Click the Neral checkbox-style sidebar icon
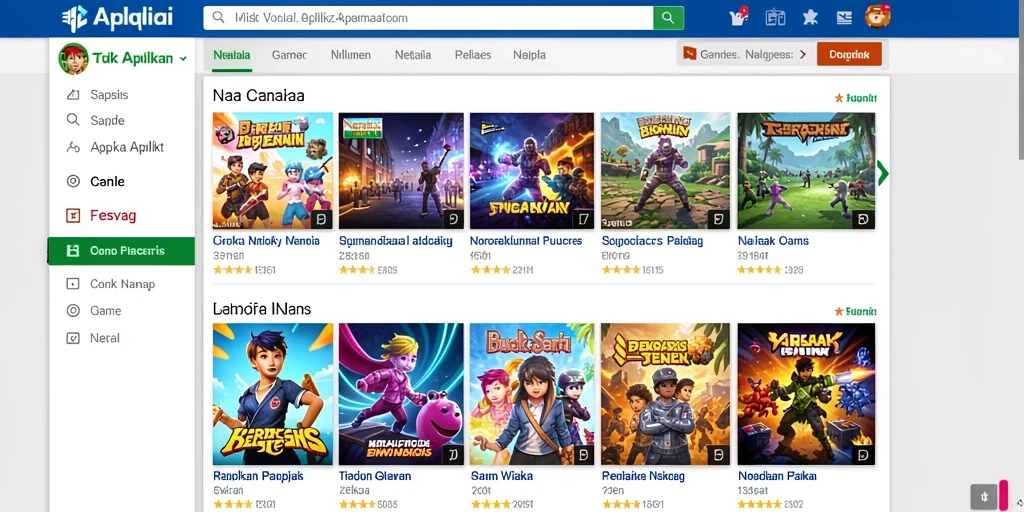 point(73,338)
